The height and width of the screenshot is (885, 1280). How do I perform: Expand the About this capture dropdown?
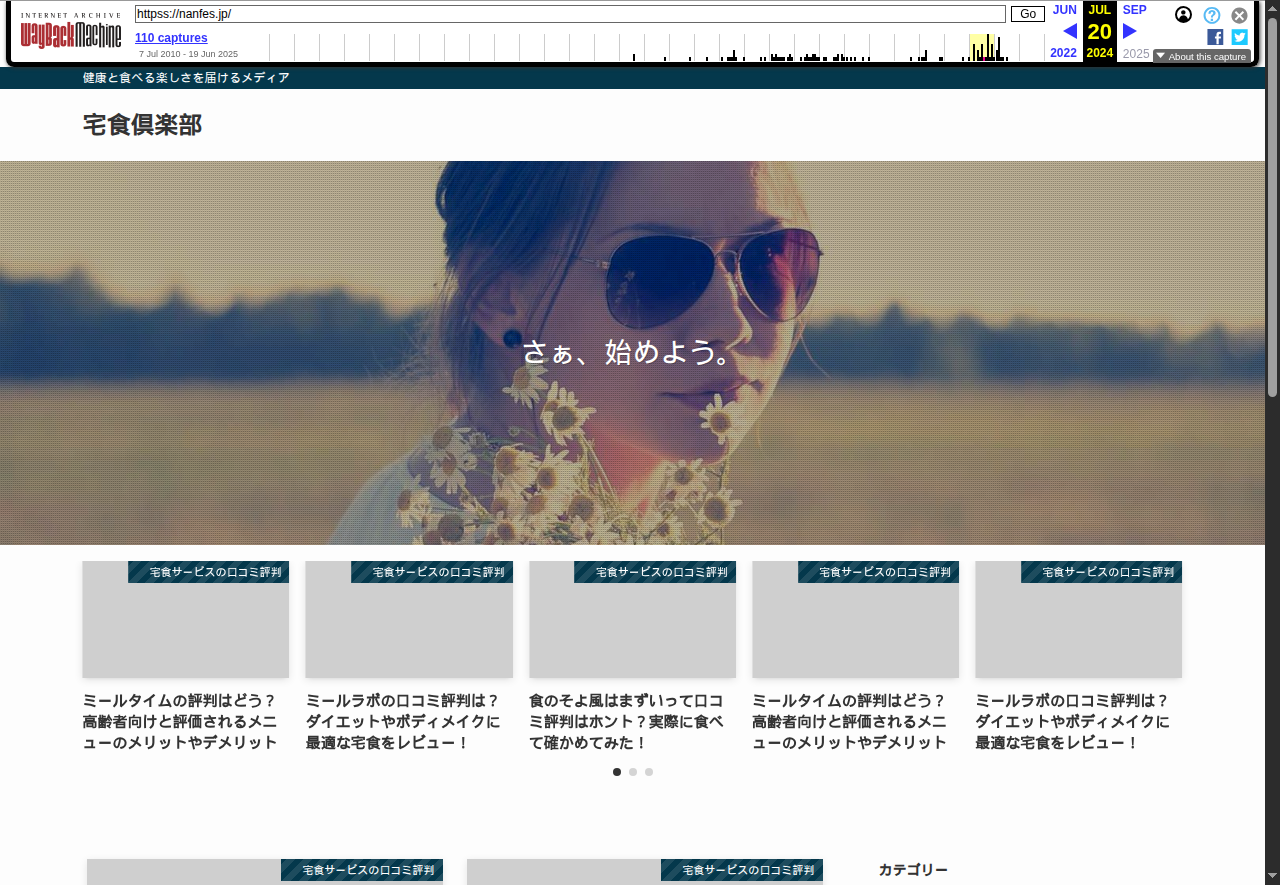1201,56
